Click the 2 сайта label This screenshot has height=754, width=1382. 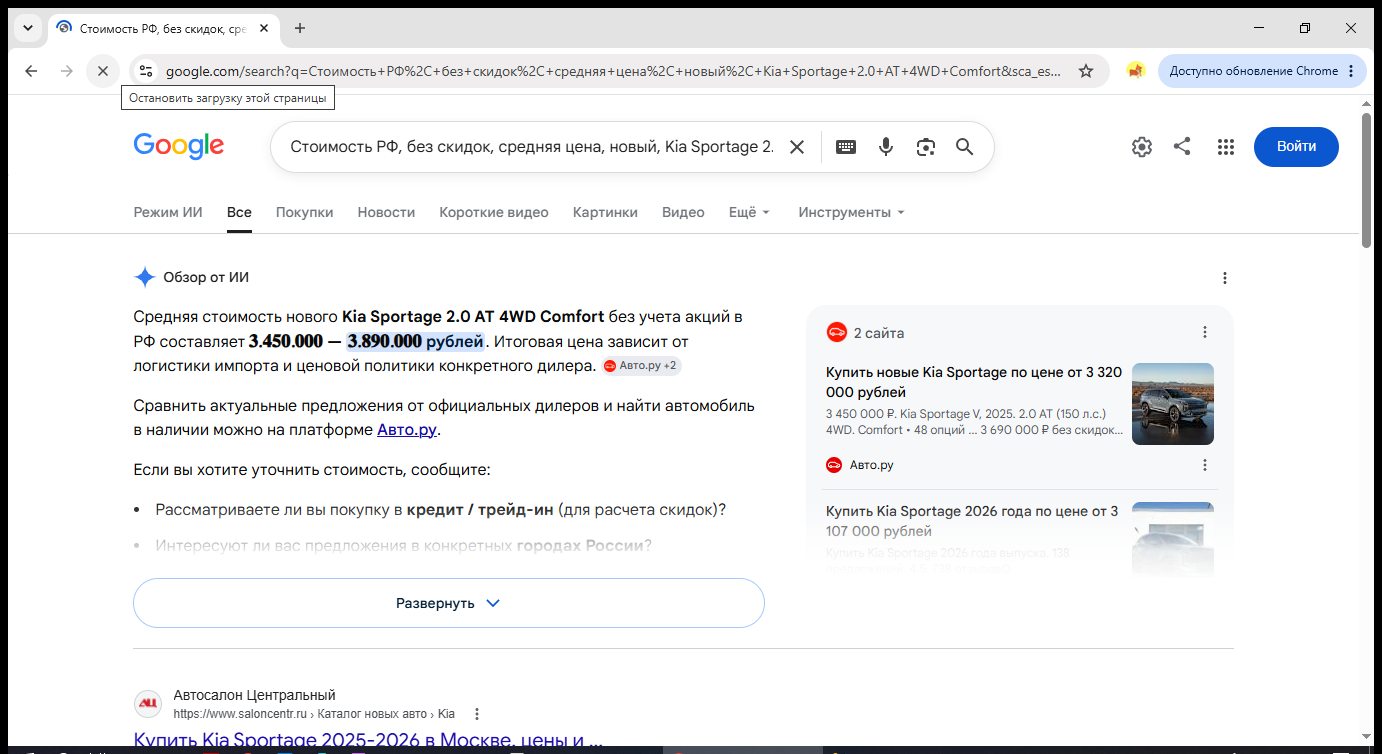(x=879, y=333)
